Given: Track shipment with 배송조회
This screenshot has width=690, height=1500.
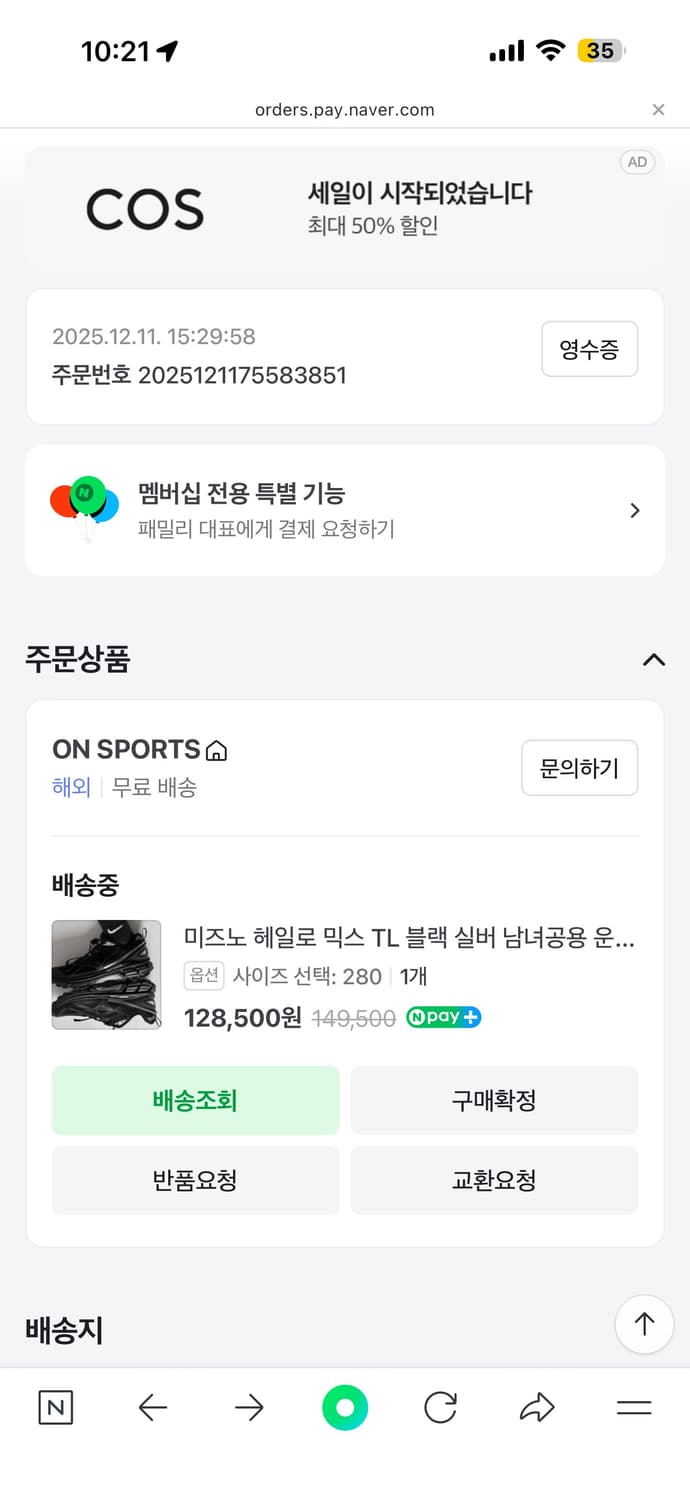Looking at the screenshot, I should 195,1100.
